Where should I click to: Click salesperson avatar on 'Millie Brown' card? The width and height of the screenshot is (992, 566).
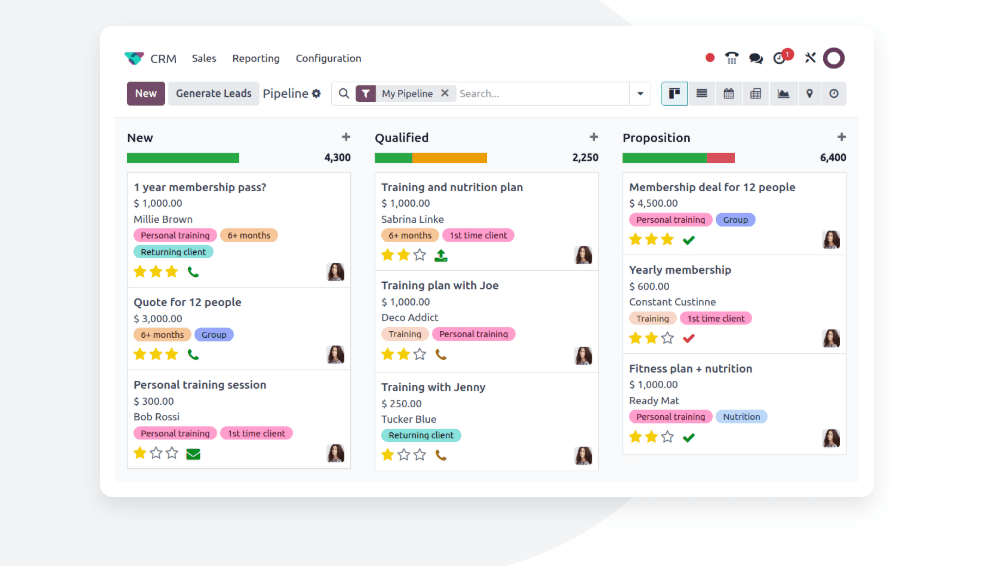coord(335,272)
